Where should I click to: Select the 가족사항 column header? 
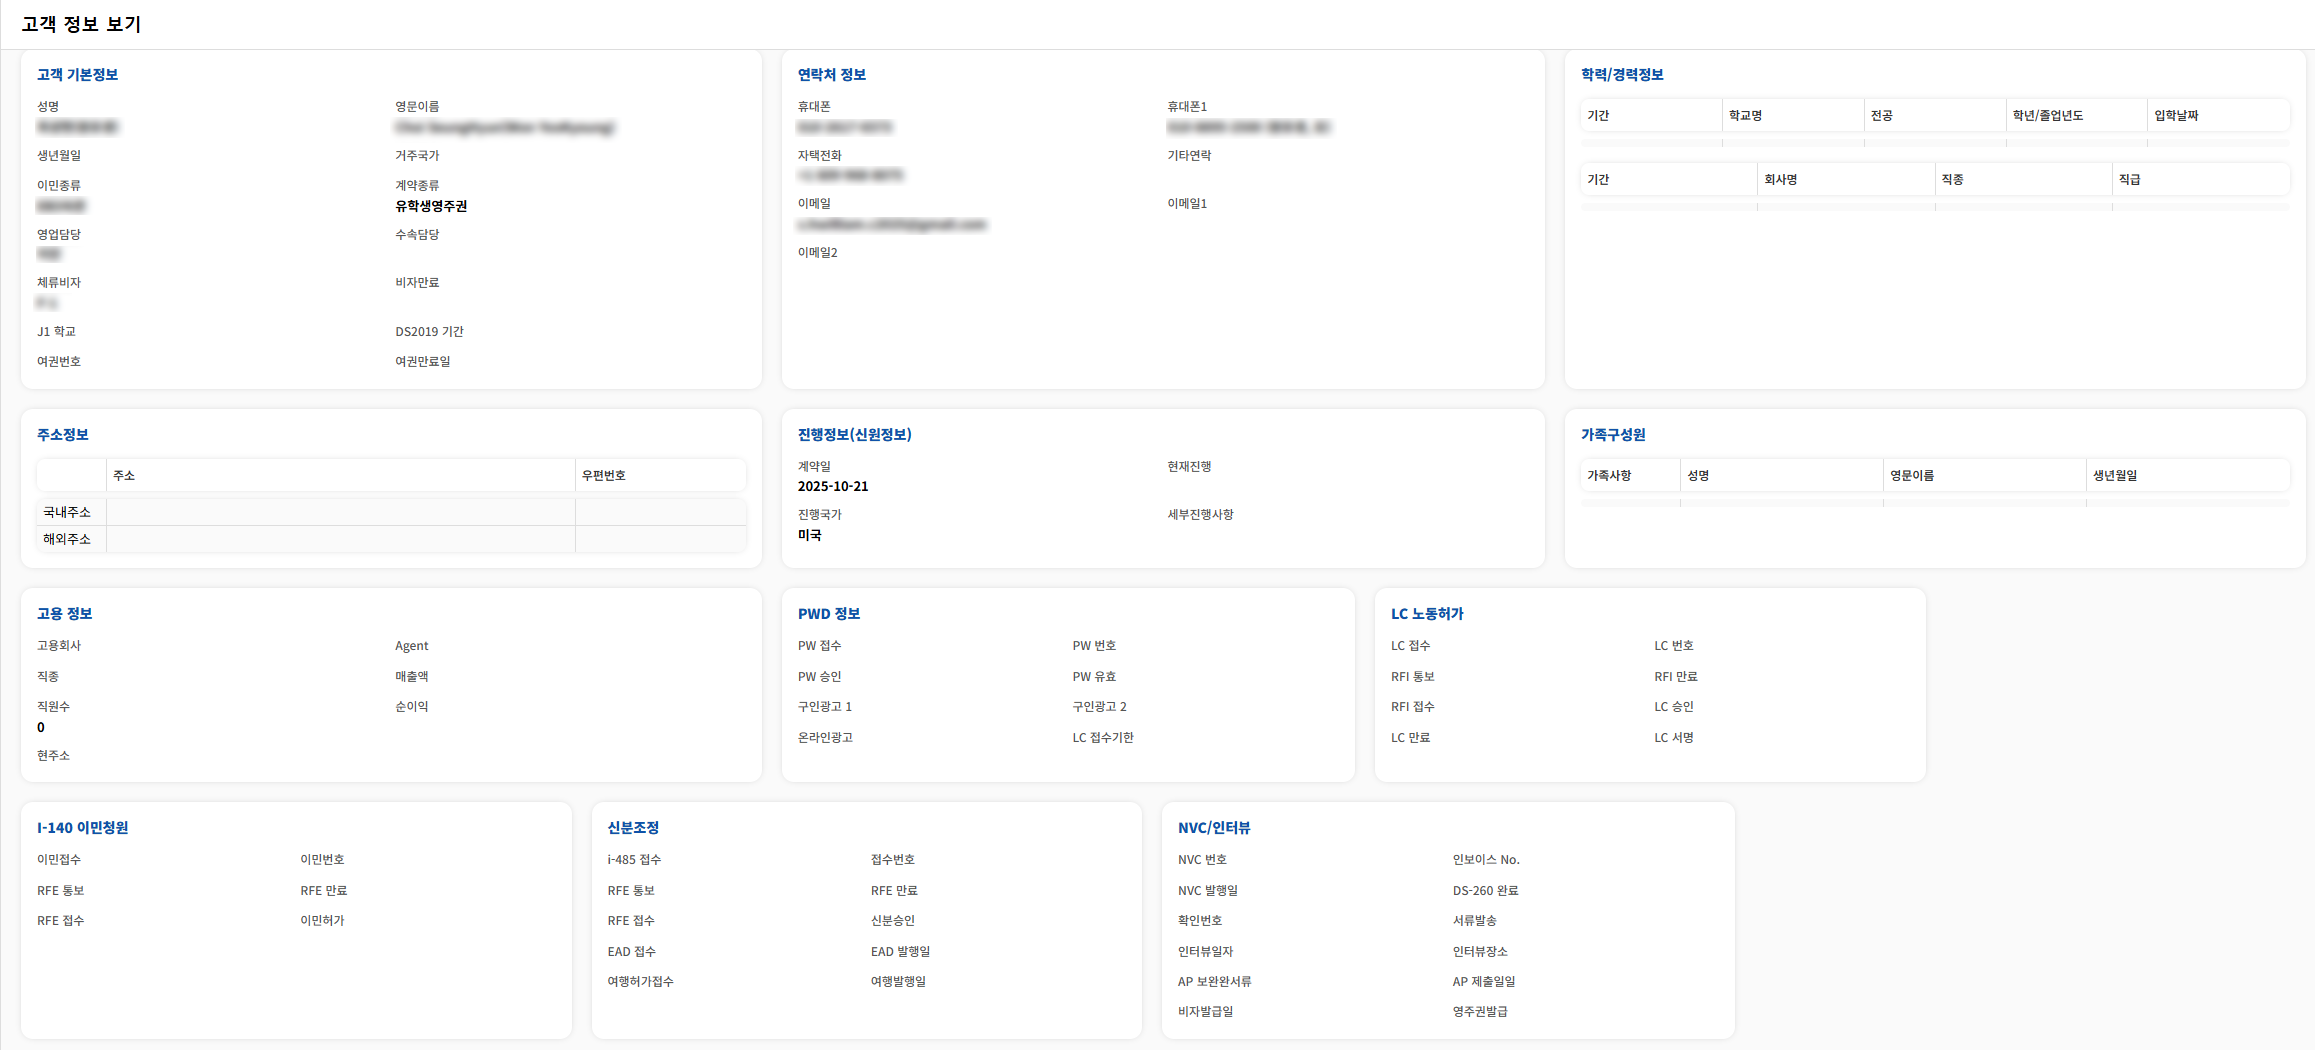click(x=1608, y=476)
